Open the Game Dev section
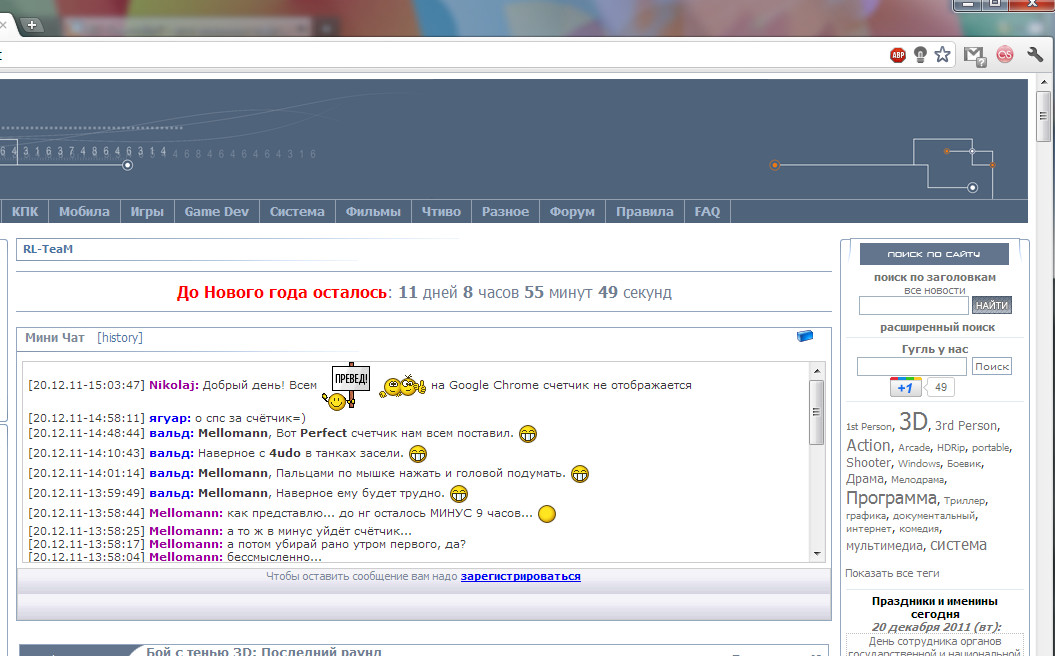The image size is (1055, 656). (217, 211)
